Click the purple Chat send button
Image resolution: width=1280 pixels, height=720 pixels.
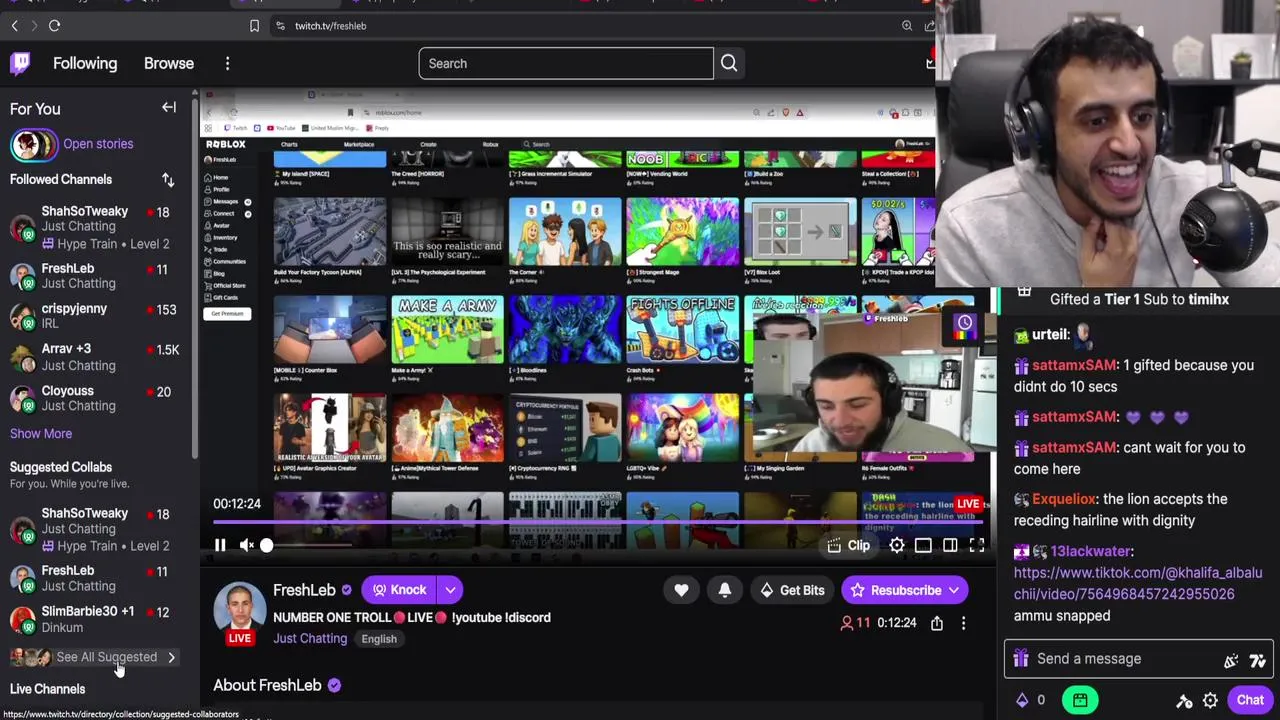[x=1250, y=700]
